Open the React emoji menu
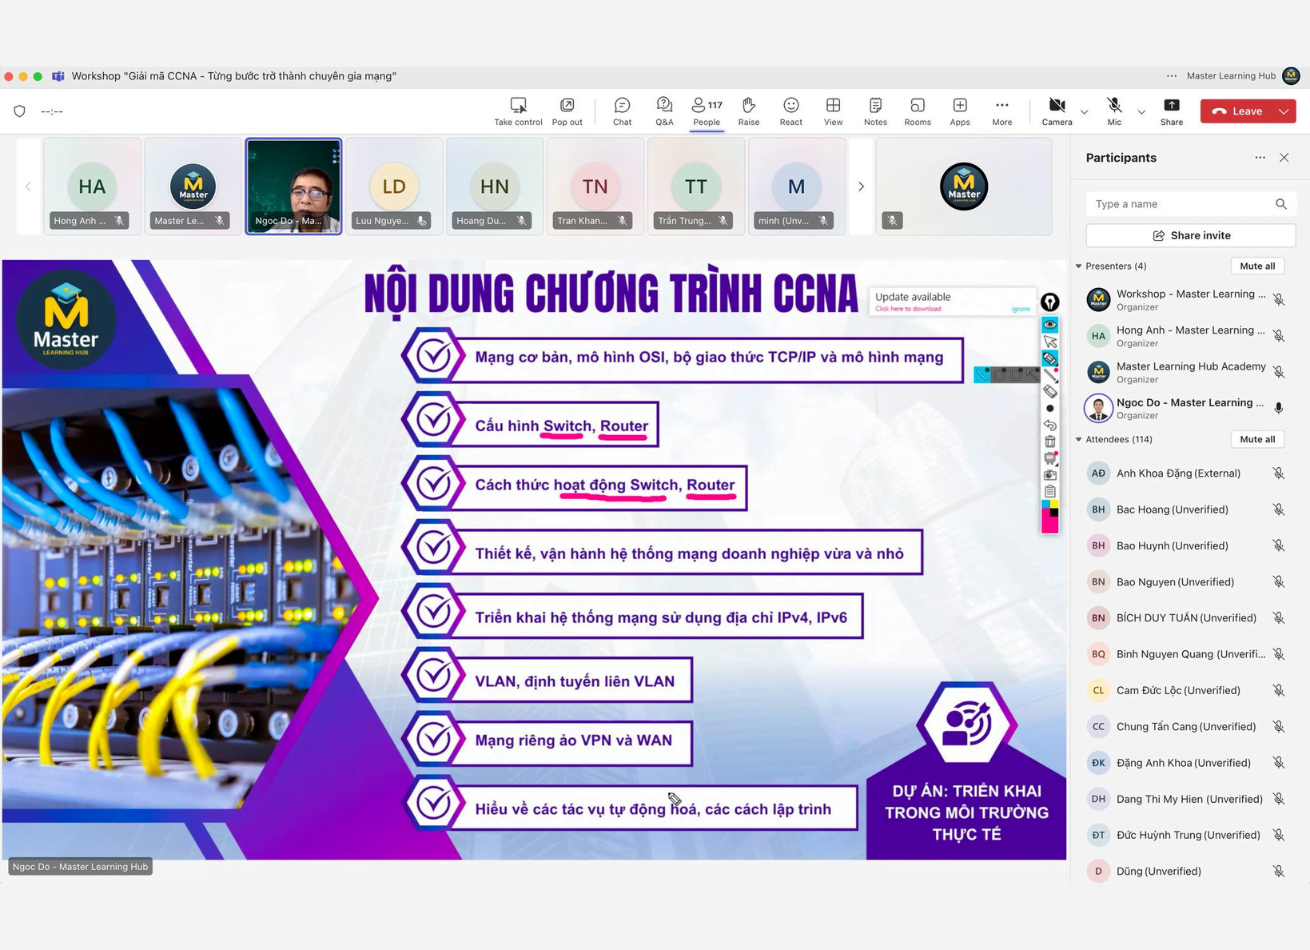The height and width of the screenshot is (950, 1310). (x=790, y=111)
